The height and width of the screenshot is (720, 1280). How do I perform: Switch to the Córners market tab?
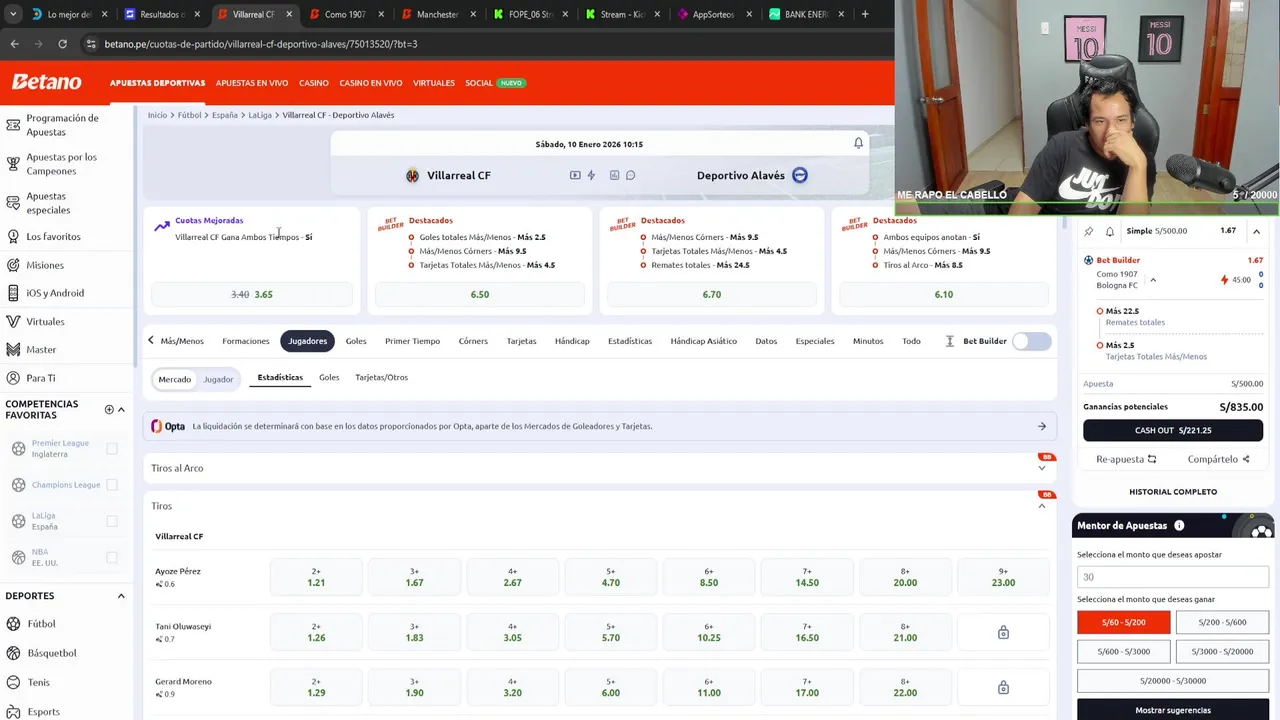[473, 341]
